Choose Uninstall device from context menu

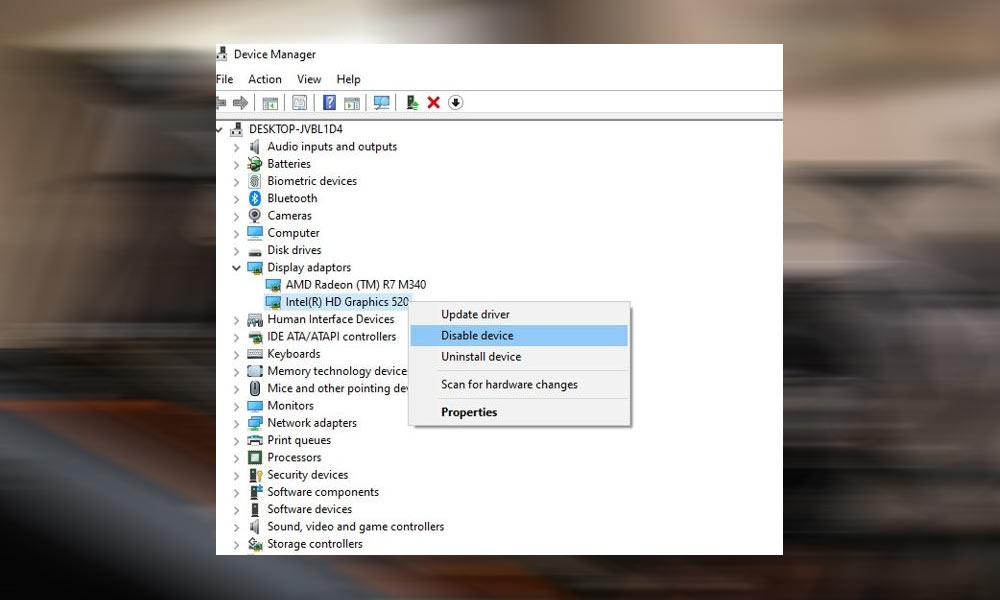[519, 356]
